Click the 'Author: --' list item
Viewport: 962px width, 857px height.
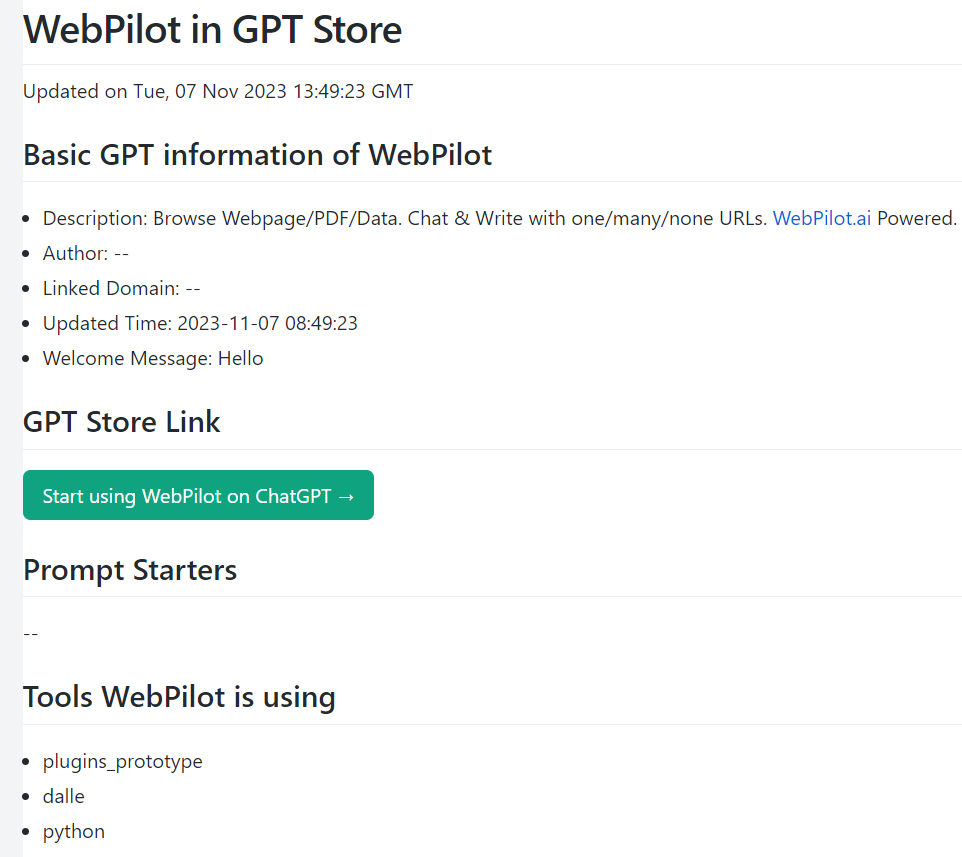click(86, 254)
